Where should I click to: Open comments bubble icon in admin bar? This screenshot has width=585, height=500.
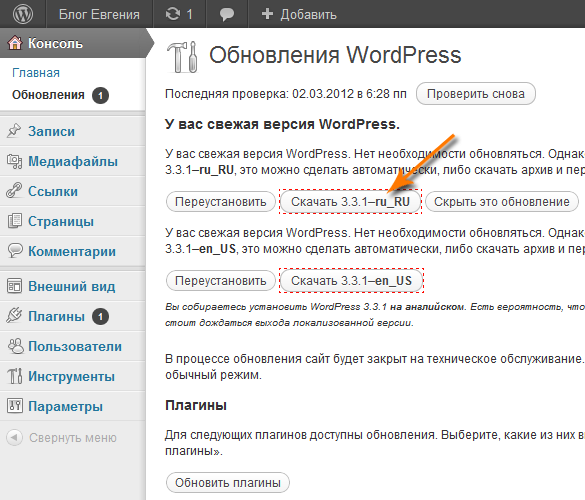coord(227,15)
